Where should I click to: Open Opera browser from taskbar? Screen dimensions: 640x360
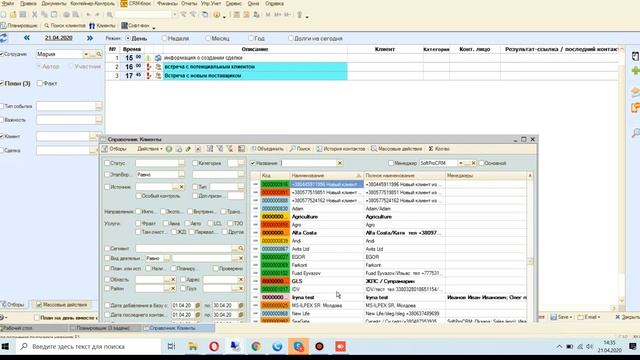point(214,347)
